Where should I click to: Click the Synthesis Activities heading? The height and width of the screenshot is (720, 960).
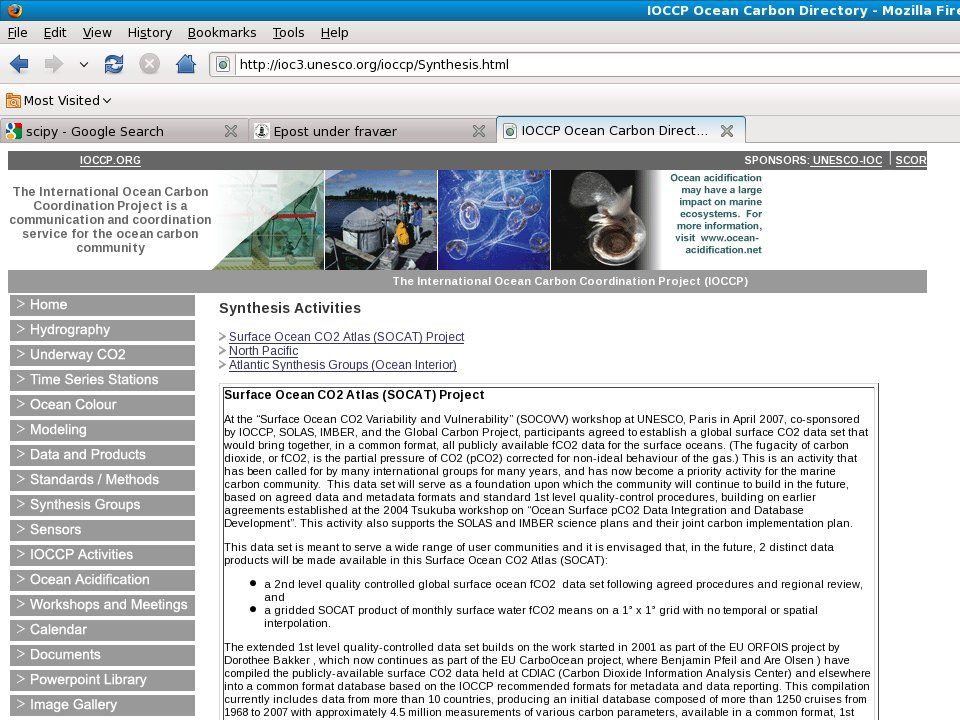click(290, 308)
